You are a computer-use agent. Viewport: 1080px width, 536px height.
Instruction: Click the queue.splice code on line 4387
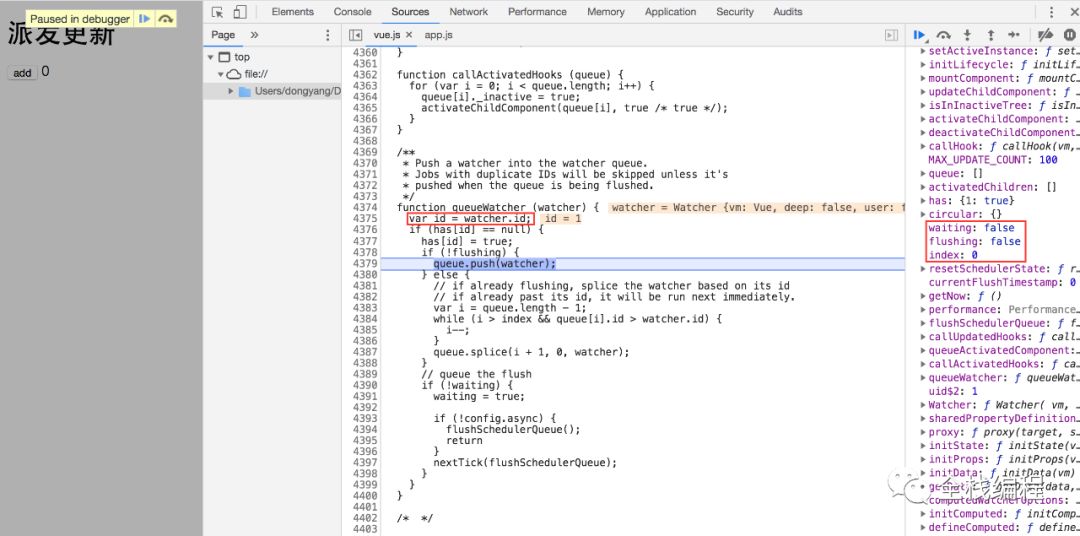531,352
